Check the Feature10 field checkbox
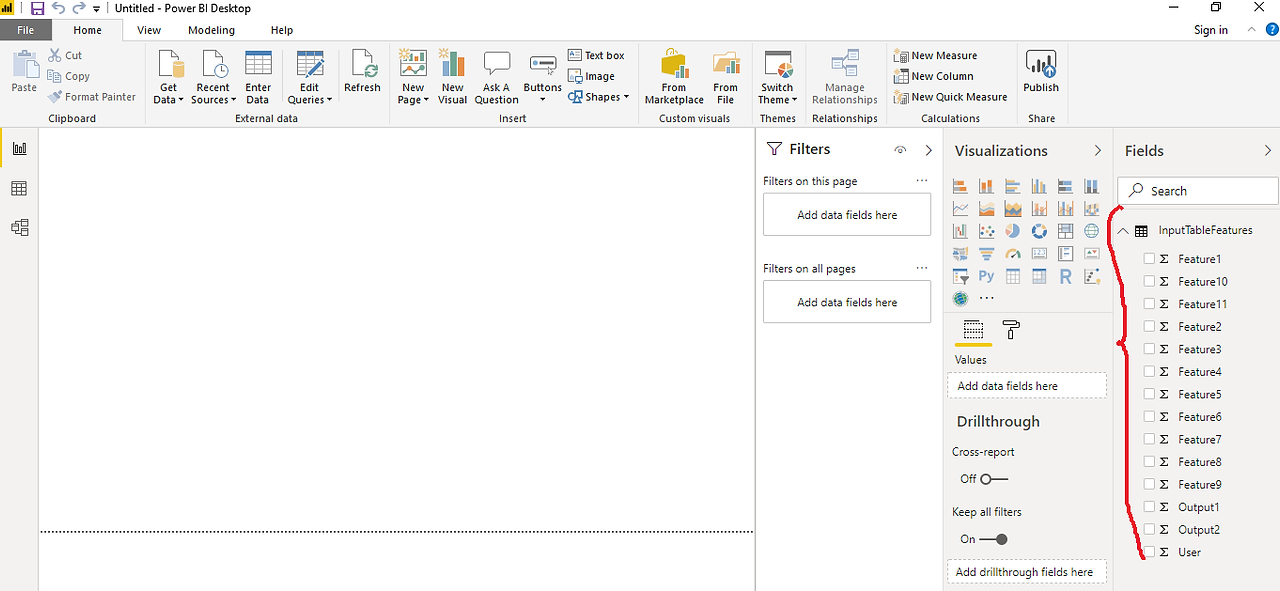The width and height of the screenshot is (1280, 591). (x=1149, y=282)
